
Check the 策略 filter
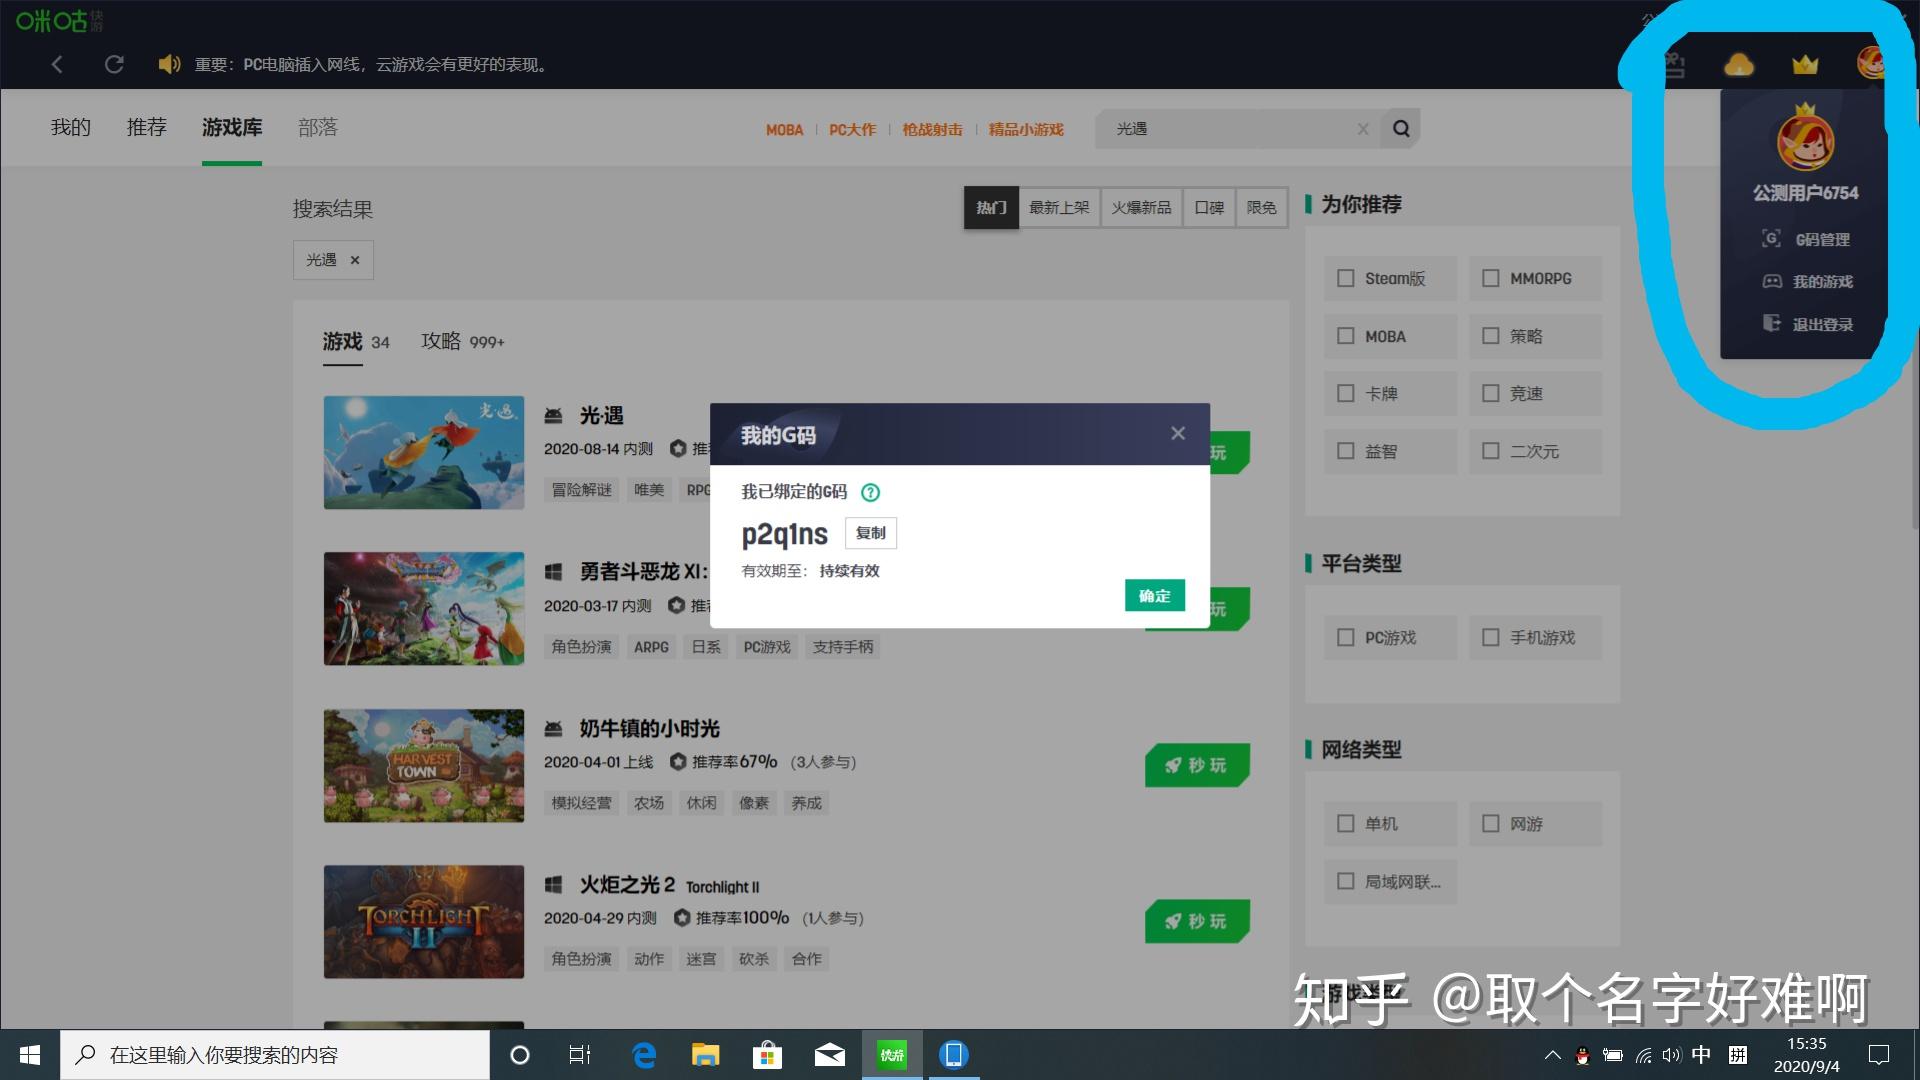pyautogui.click(x=1490, y=336)
